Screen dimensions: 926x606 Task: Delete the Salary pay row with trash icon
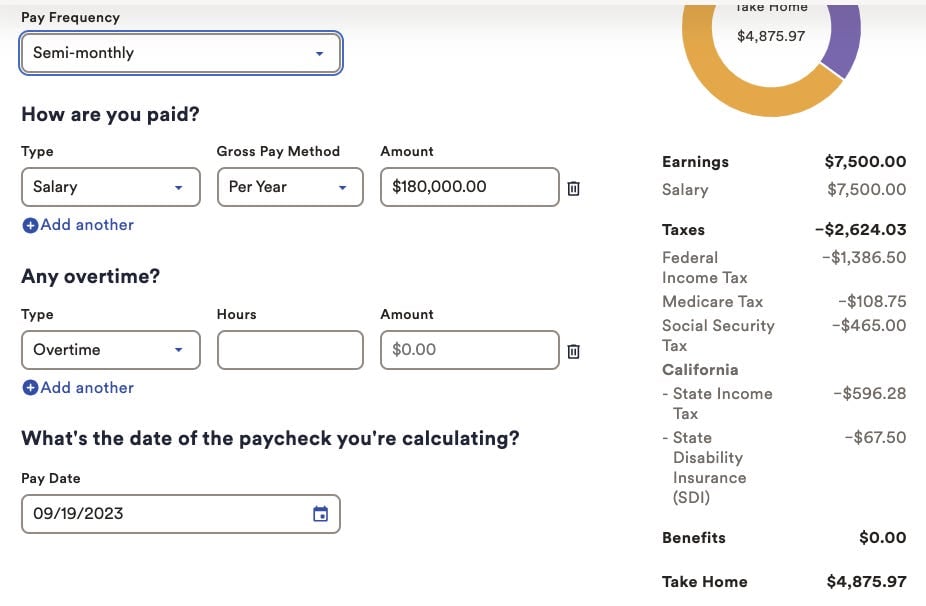tap(573, 188)
